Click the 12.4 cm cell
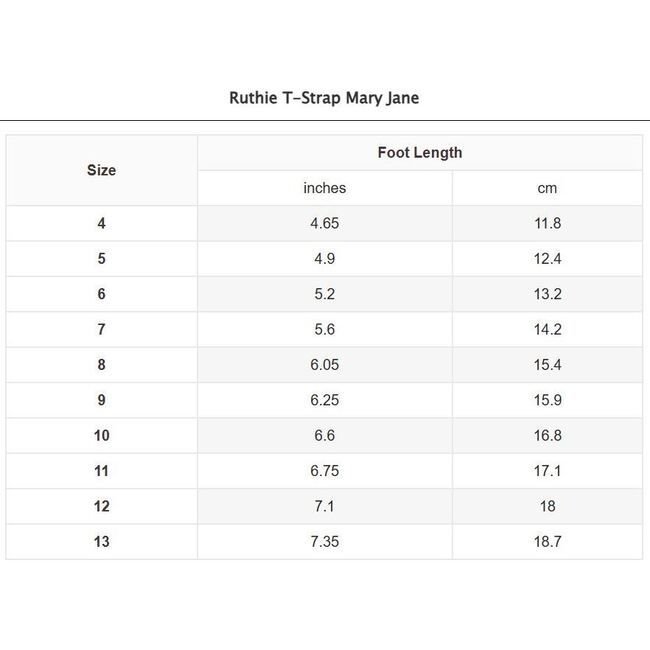 547,259
